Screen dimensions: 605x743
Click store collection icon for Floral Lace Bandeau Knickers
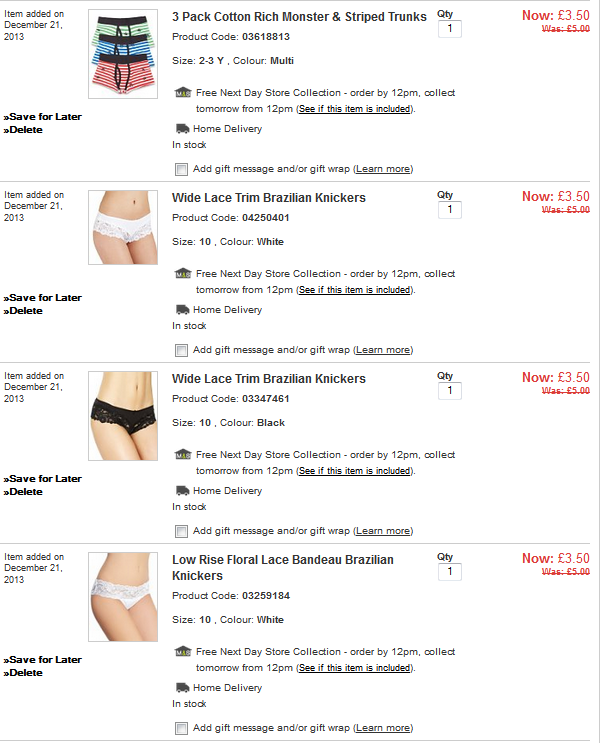tap(183, 652)
